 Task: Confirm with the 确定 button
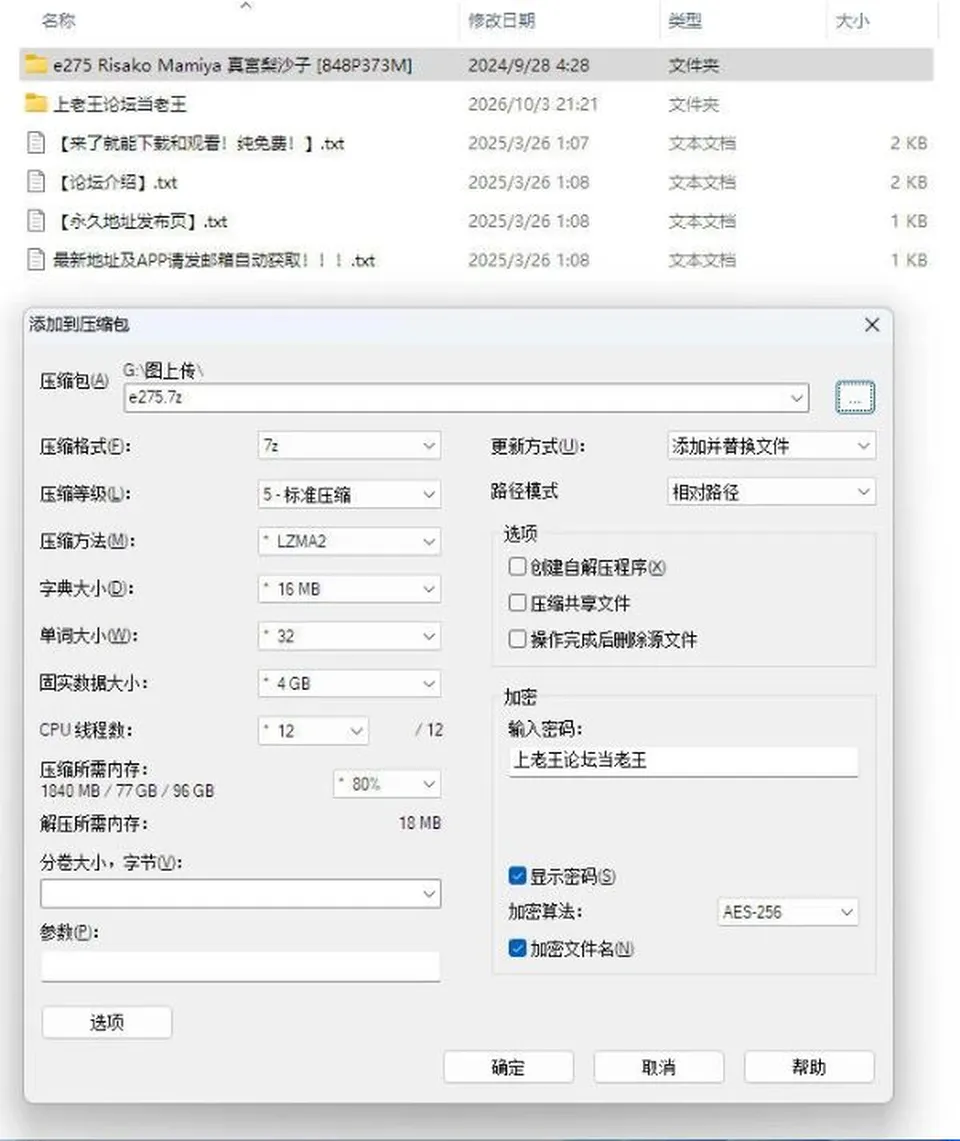tap(508, 1067)
